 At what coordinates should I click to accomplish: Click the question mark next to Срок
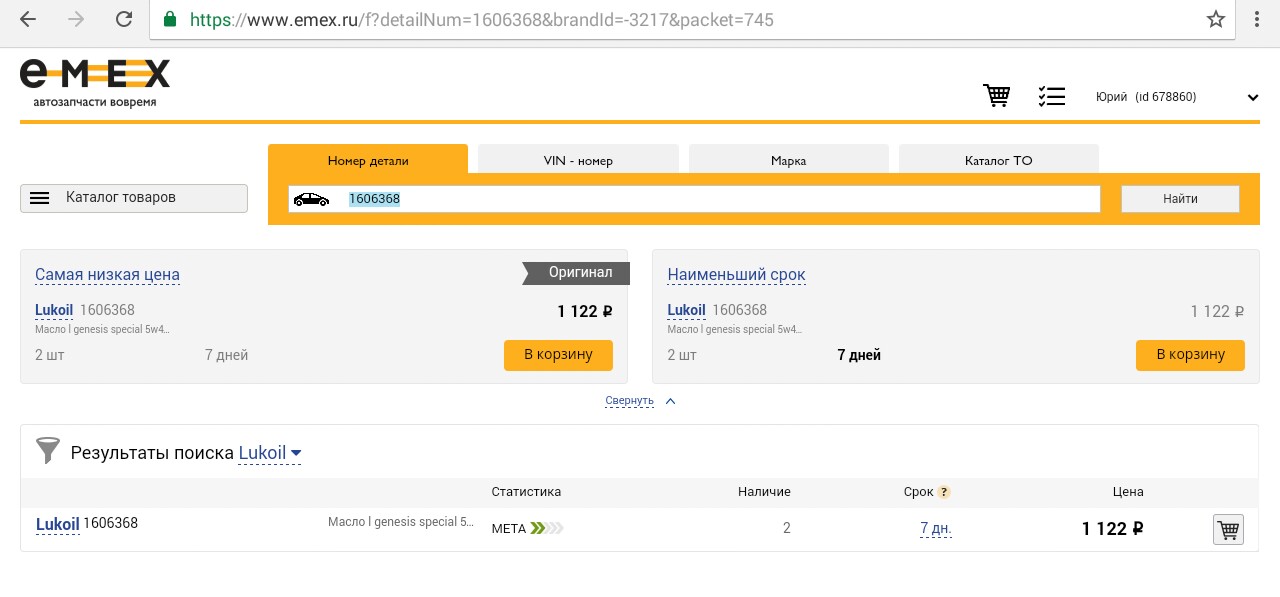point(944,492)
